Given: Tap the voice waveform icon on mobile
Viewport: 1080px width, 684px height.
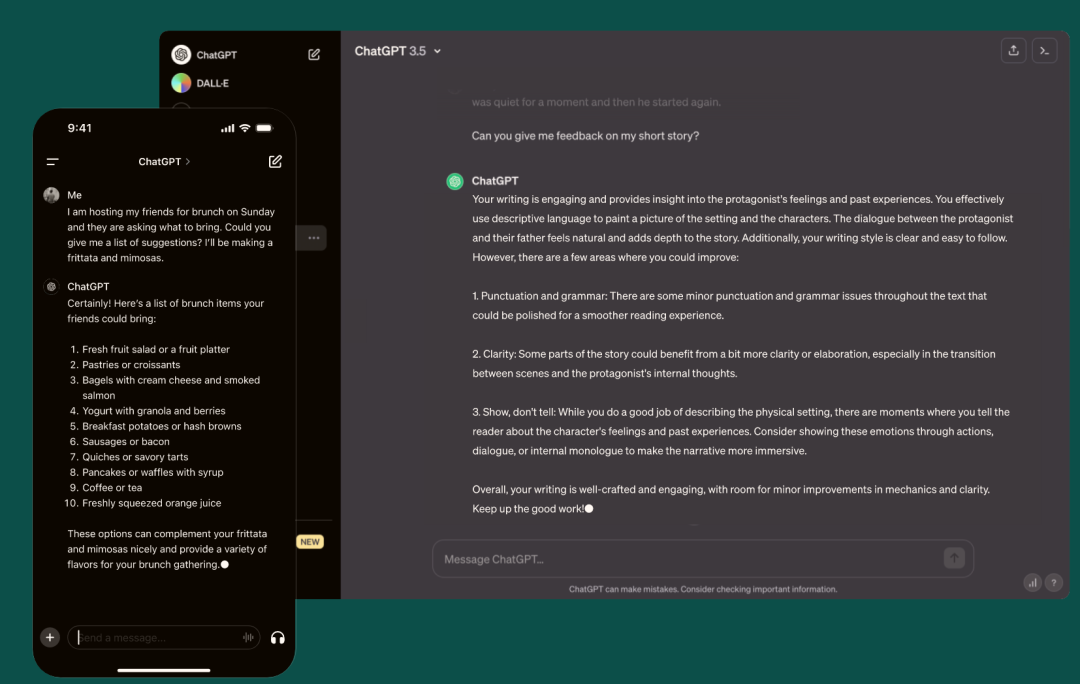Looking at the screenshot, I should [248, 637].
